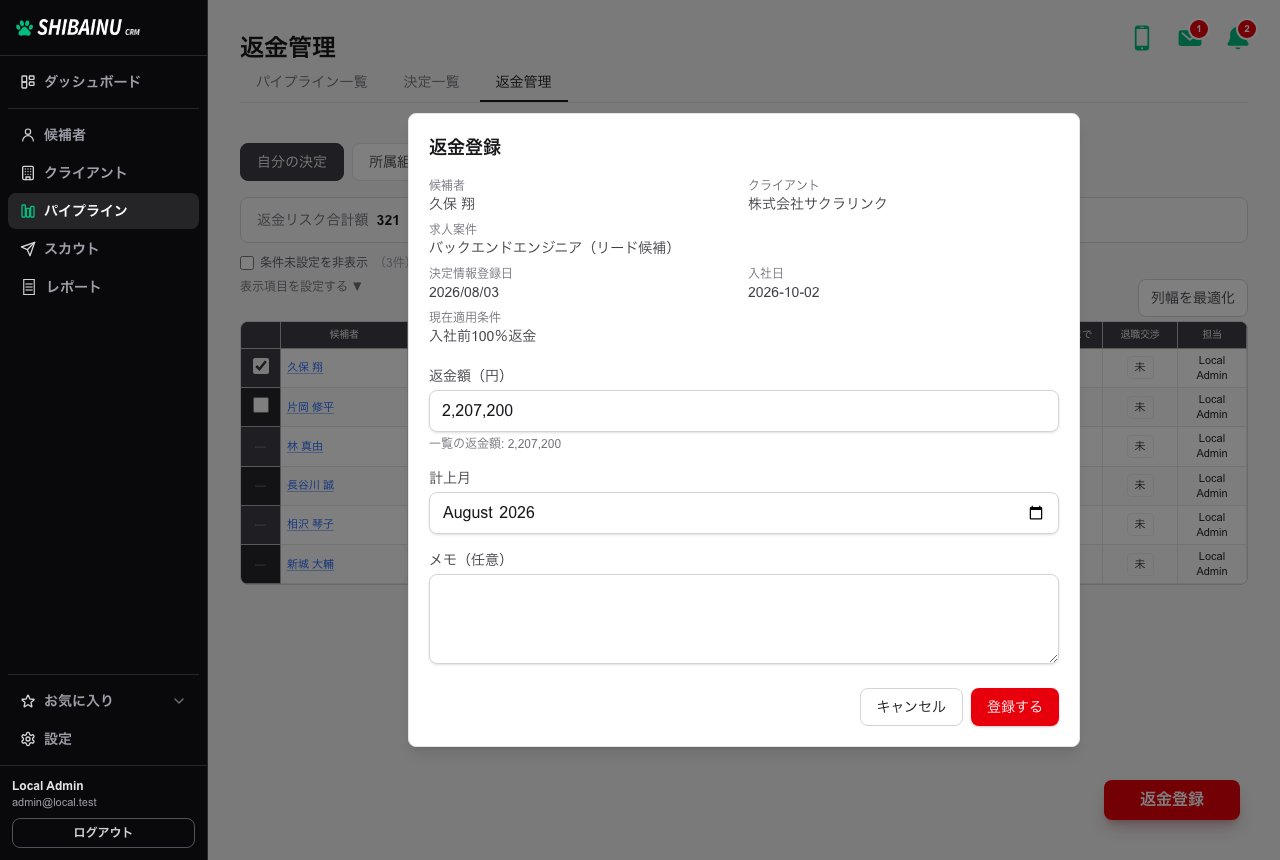
Task: Click 列幅を最適化 button
Action: tap(1193, 298)
